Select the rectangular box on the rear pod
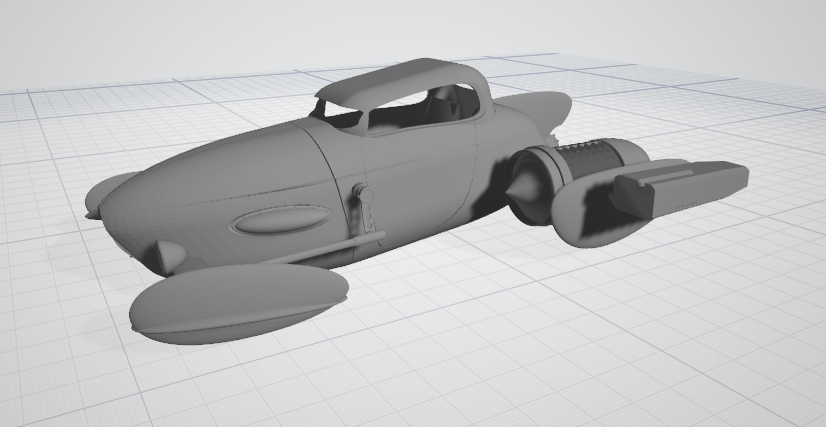The image size is (826, 427). [680, 188]
